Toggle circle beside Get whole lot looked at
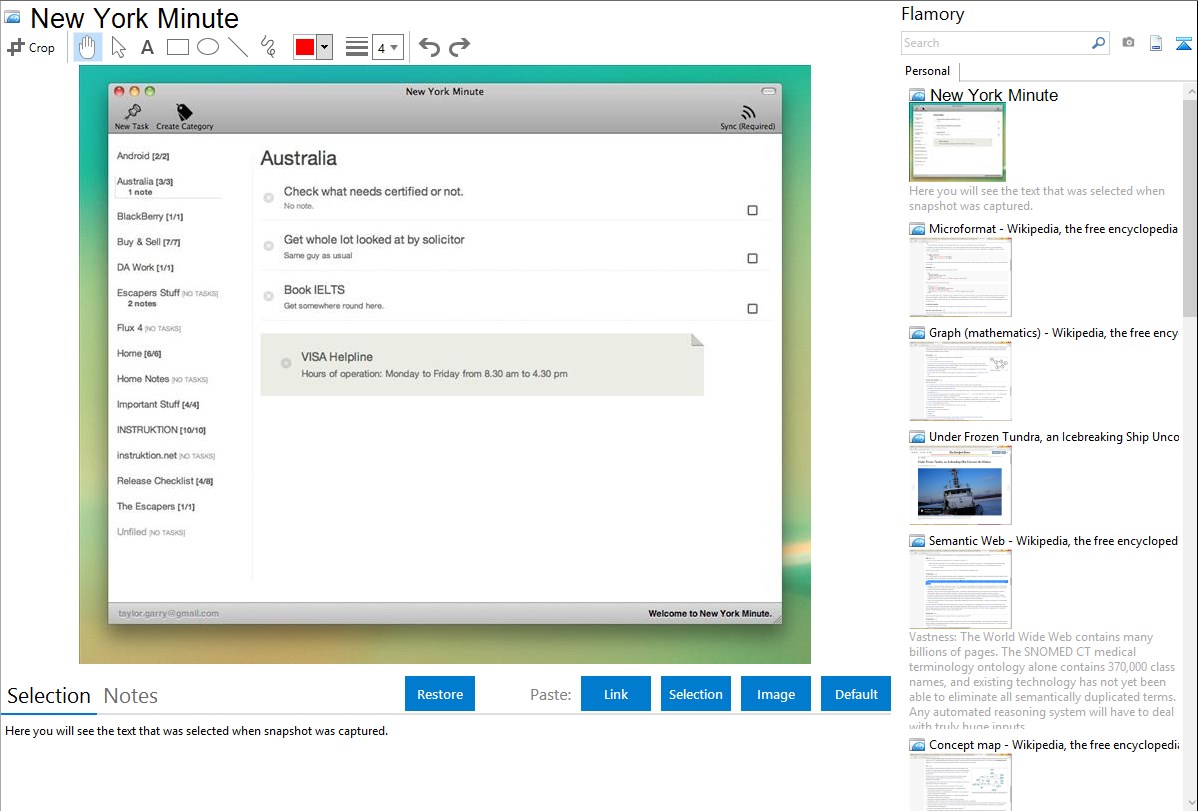This screenshot has width=1198, height=811. point(269,246)
